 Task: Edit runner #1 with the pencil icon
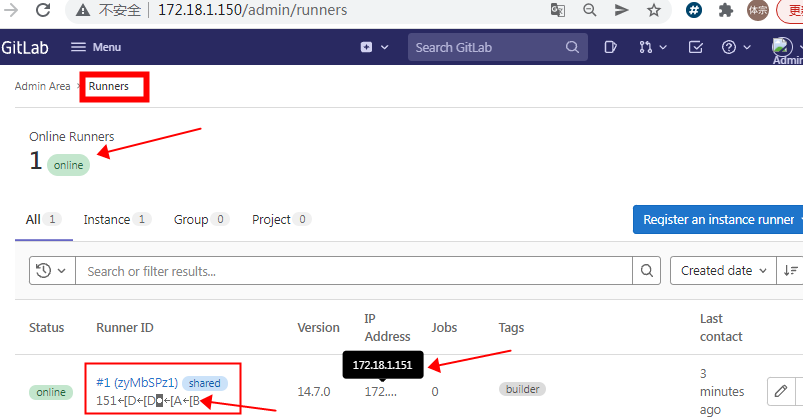(x=780, y=391)
